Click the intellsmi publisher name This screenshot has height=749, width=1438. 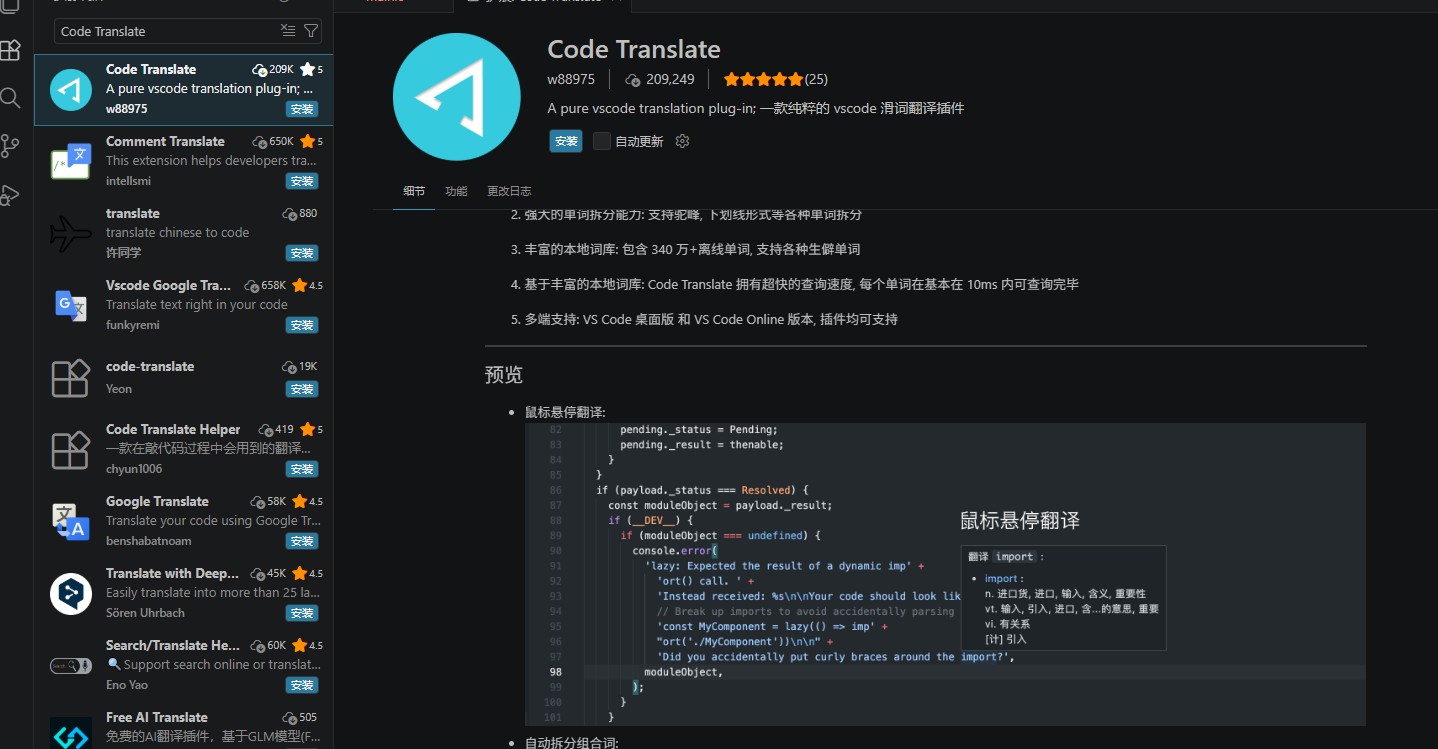(x=128, y=181)
